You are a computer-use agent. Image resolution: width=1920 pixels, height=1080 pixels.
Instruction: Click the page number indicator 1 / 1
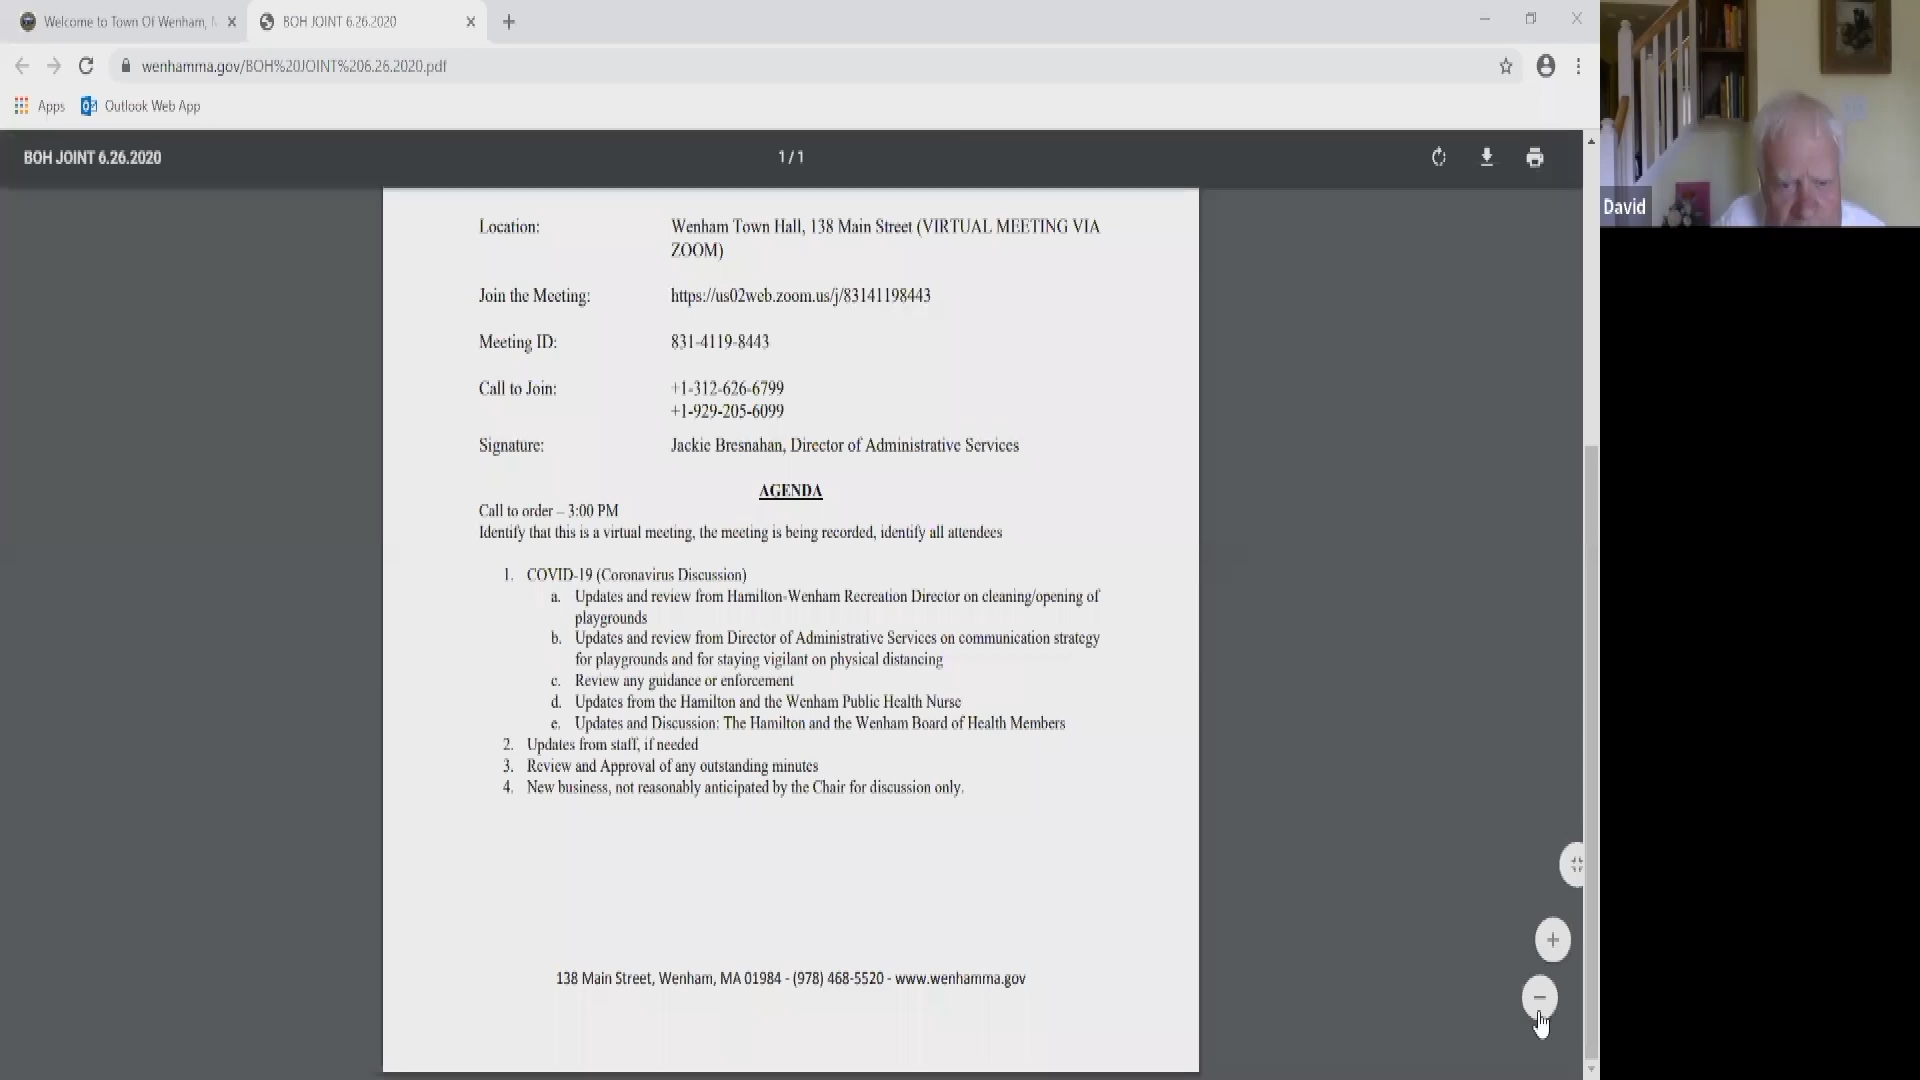(x=791, y=157)
